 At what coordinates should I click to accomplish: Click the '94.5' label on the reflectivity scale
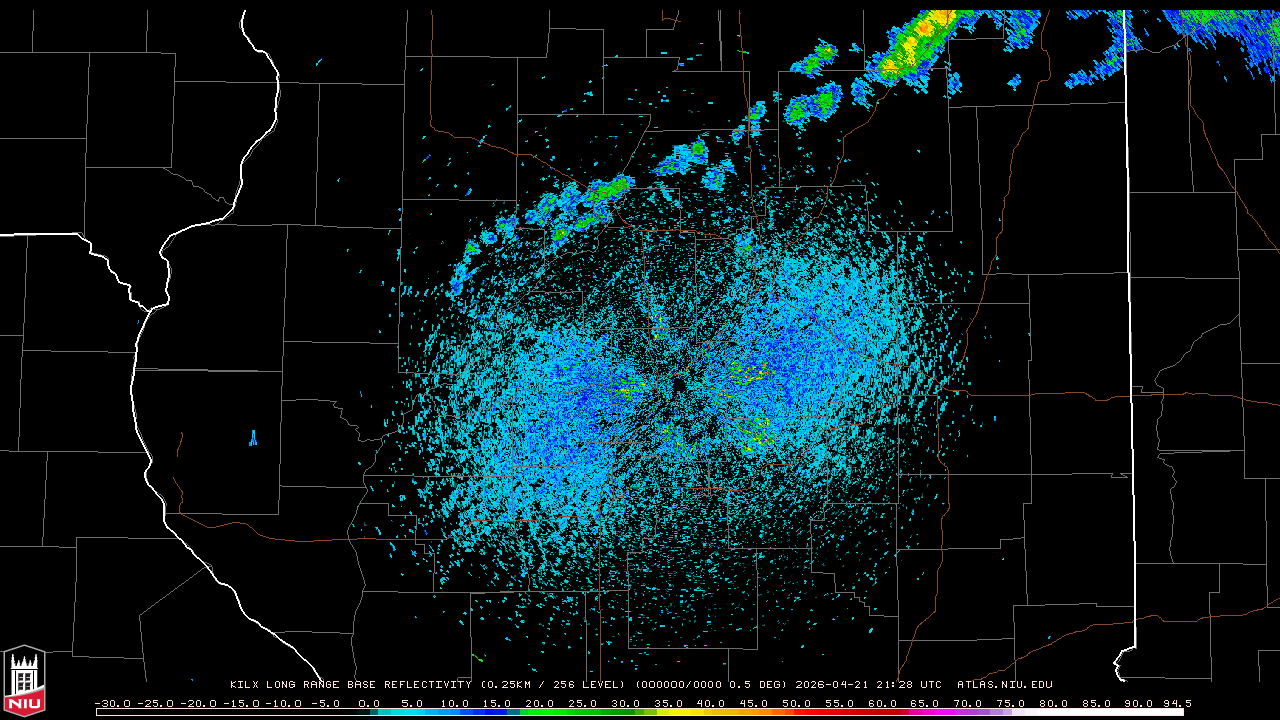(x=1176, y=703)
